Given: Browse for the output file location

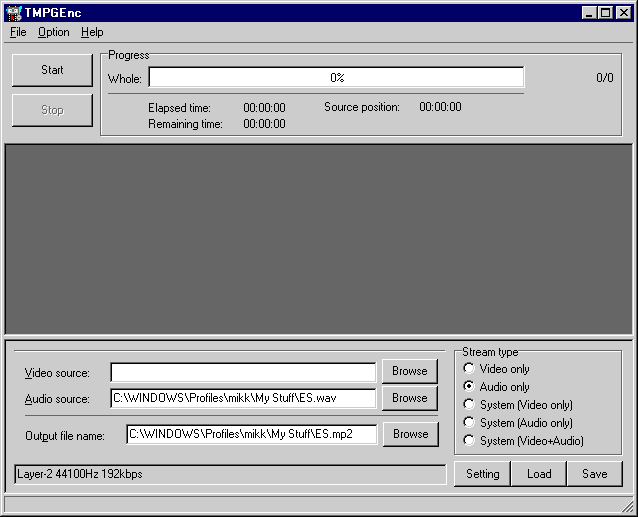Looking at the screenshot, I should click(411, 434).
